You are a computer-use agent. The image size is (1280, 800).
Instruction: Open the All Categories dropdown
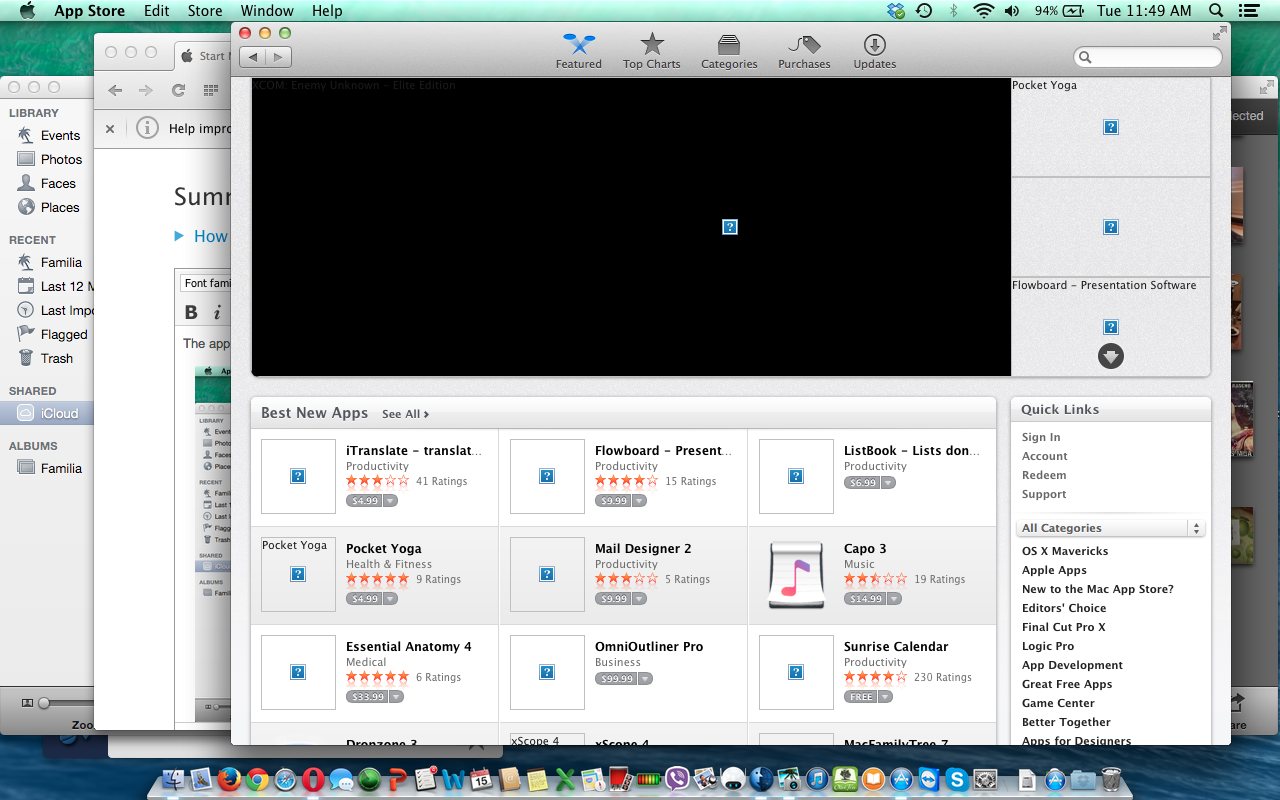(1110, 528)
